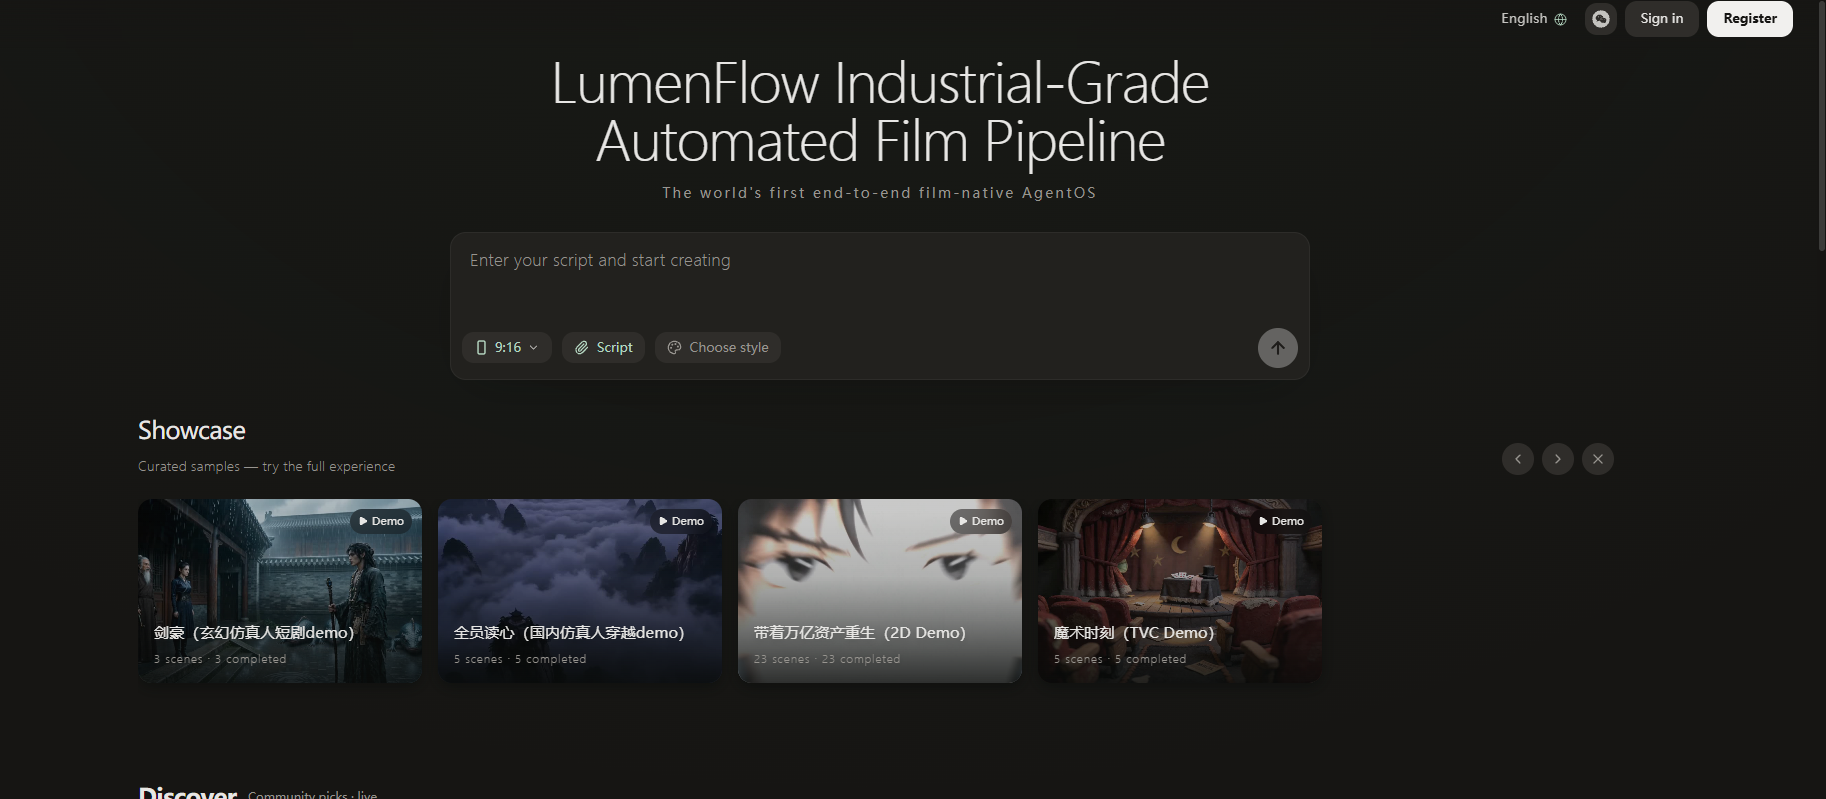Click 'Curated samples — try the full experience' text
The width and height of the screenshot is (1826, 799).
coord(266,466)
